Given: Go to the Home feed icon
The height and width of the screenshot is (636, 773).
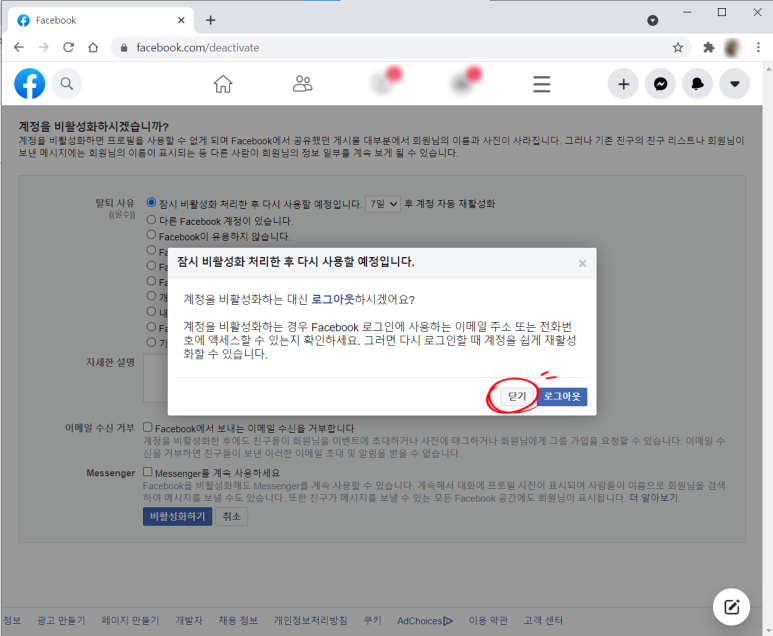Looking at the screenshot, I should [223, 84].
